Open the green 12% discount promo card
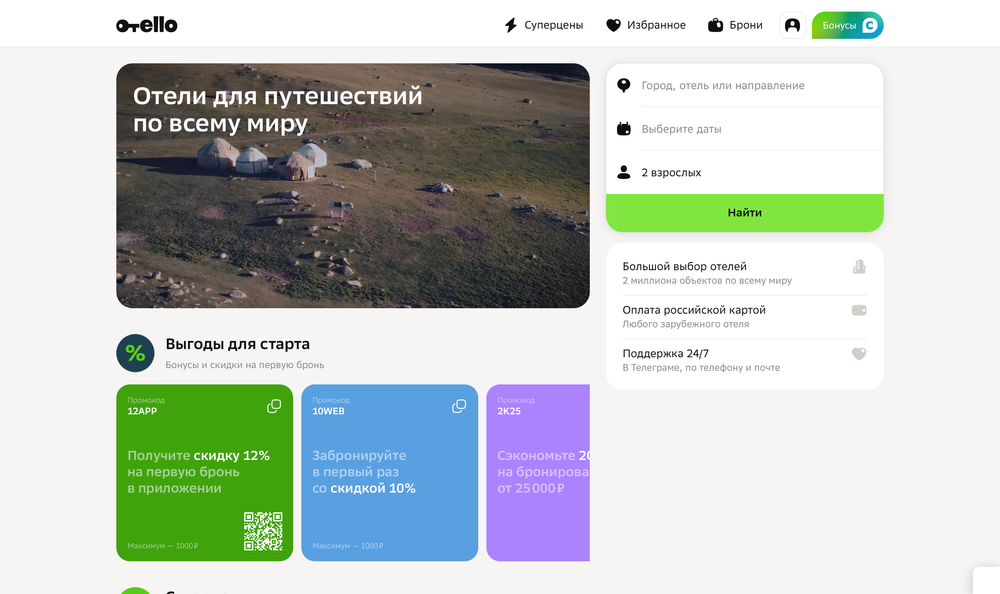This screenshot has width=1000, height=594. [x=205, y=473]
